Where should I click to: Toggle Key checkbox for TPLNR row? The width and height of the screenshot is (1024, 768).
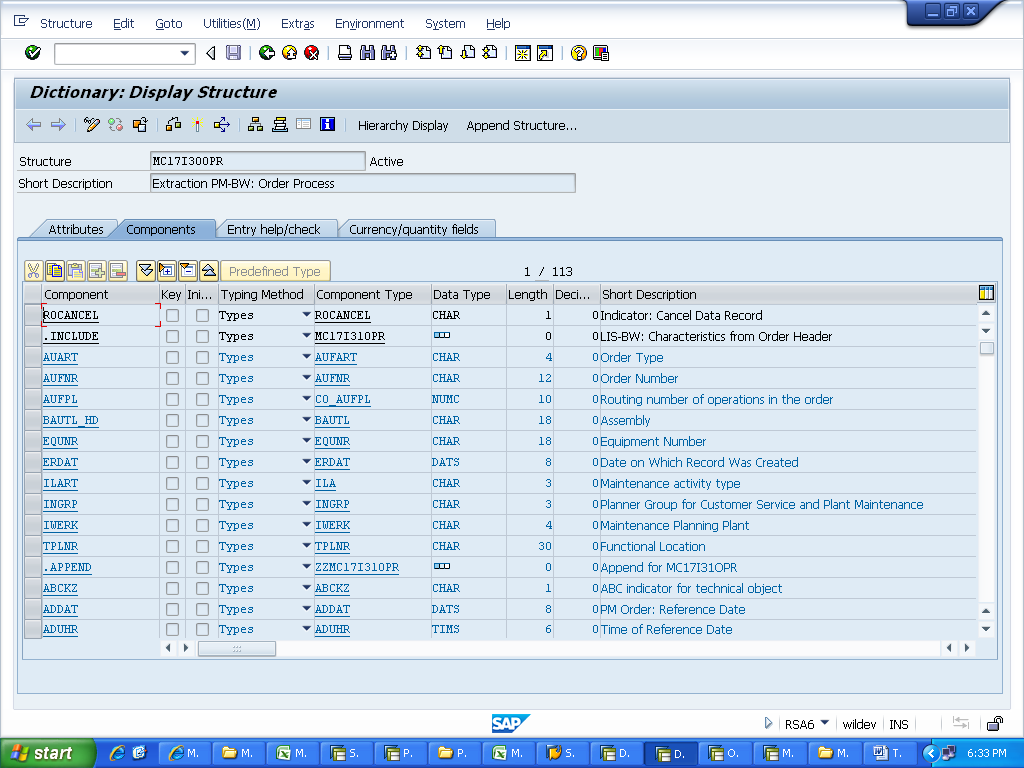click(x=172, y=546)
